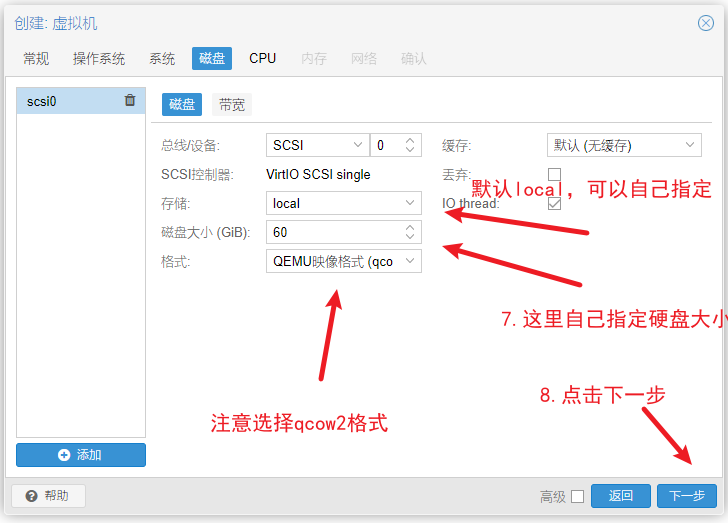
Task: Click 下一步 to proceed
Action: click(x=686, y=496)
